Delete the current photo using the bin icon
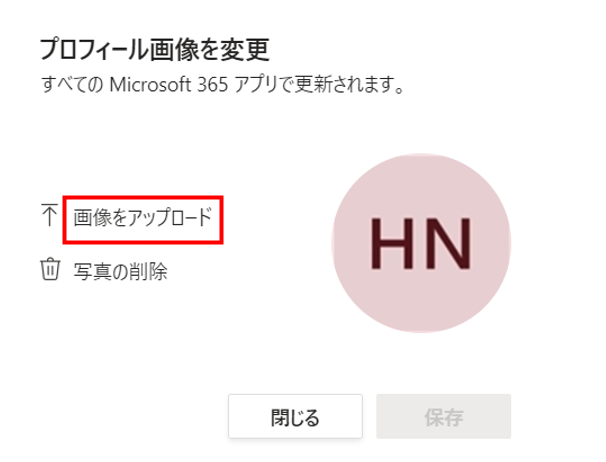606x462 pixels. pos(50,269)
